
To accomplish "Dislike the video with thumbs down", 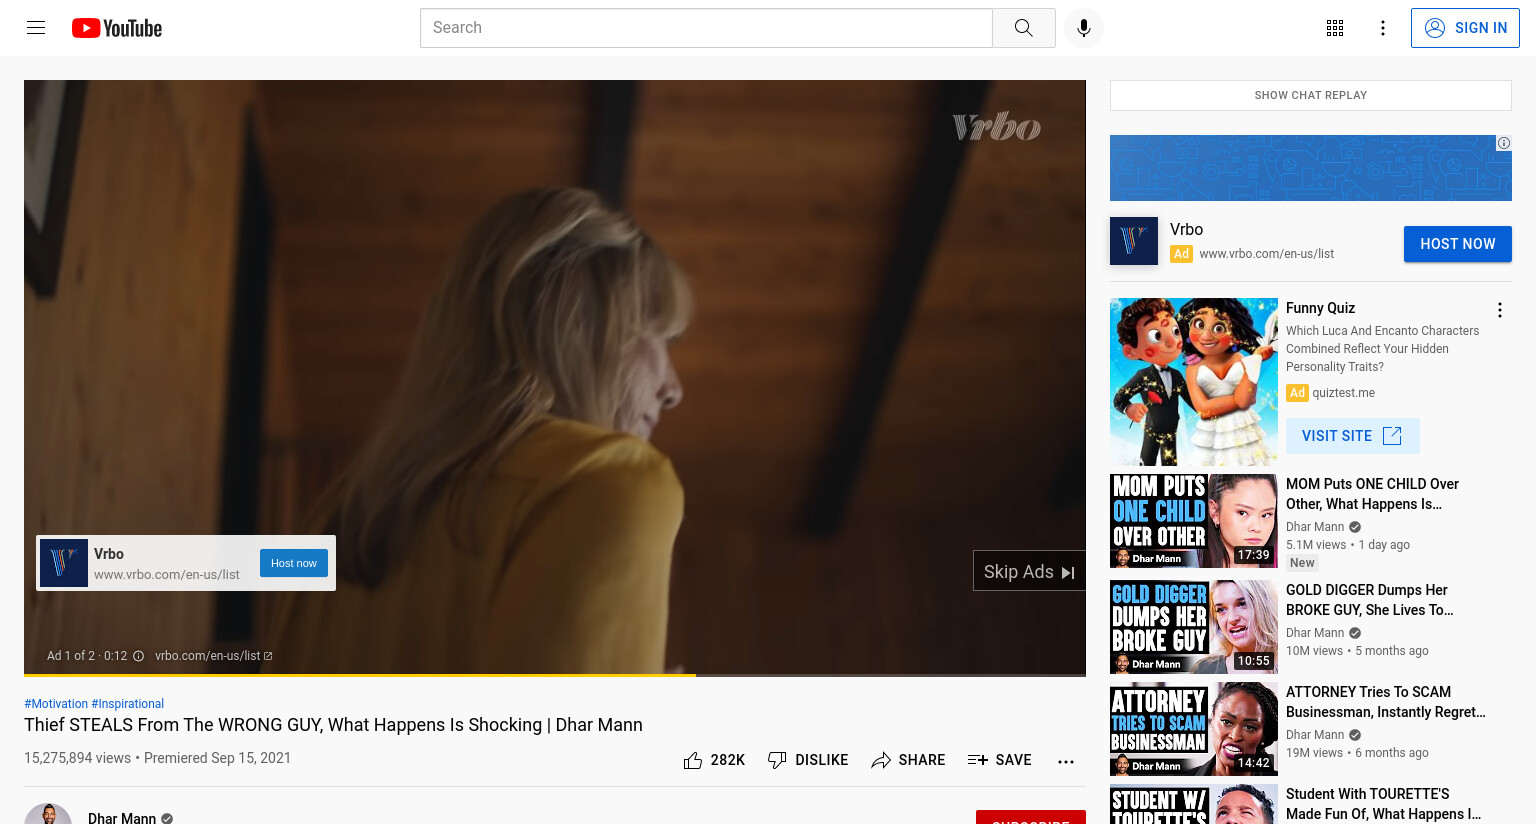I will pyautogui.click(x=777, y=760).
